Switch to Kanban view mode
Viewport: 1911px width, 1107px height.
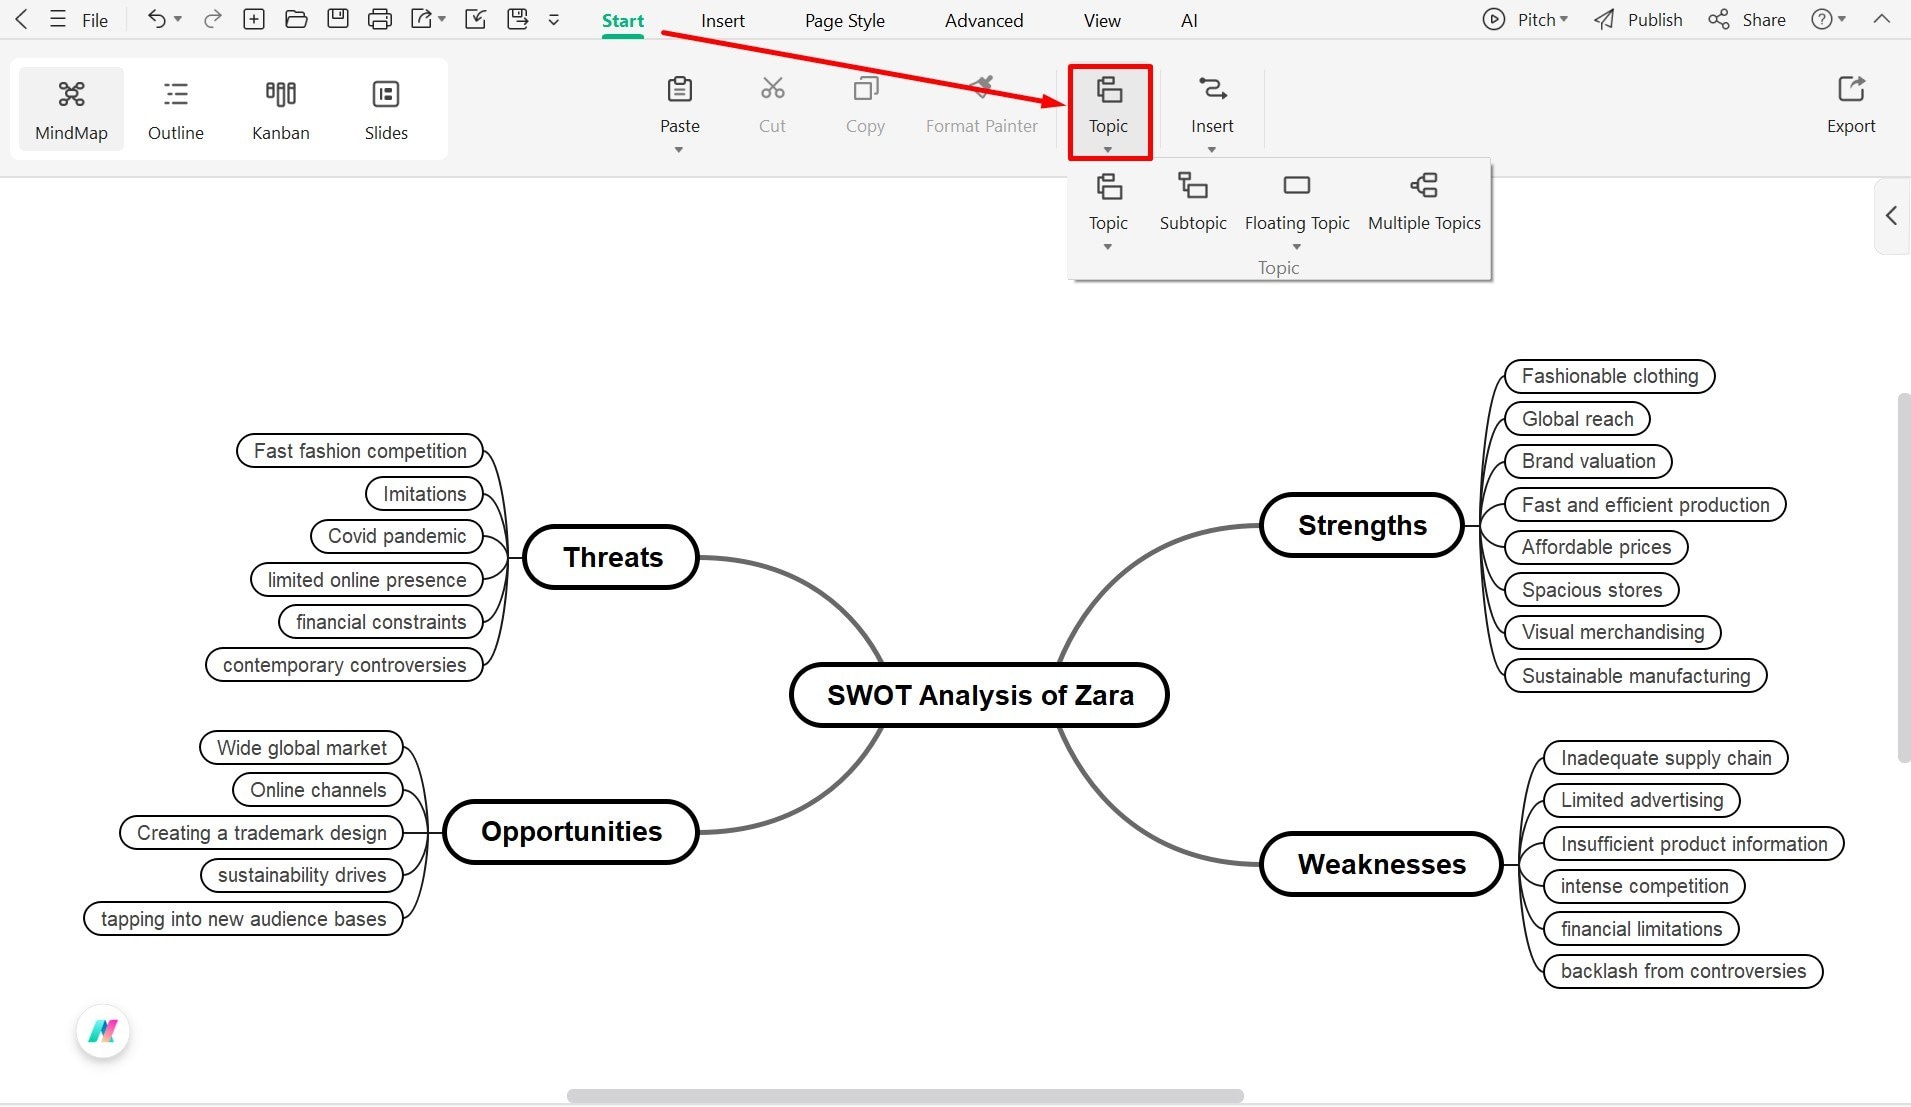click(x=281, y=109)
